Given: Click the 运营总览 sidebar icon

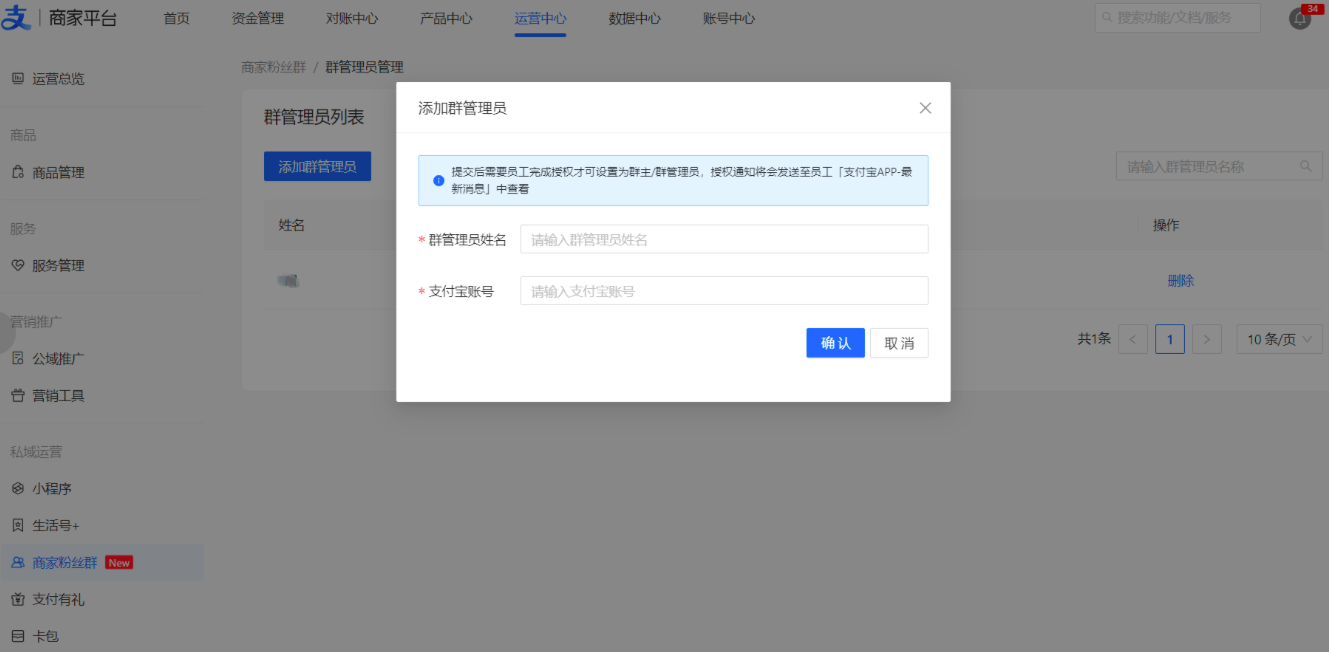Looking at the screenshot, I should point(17,78).
